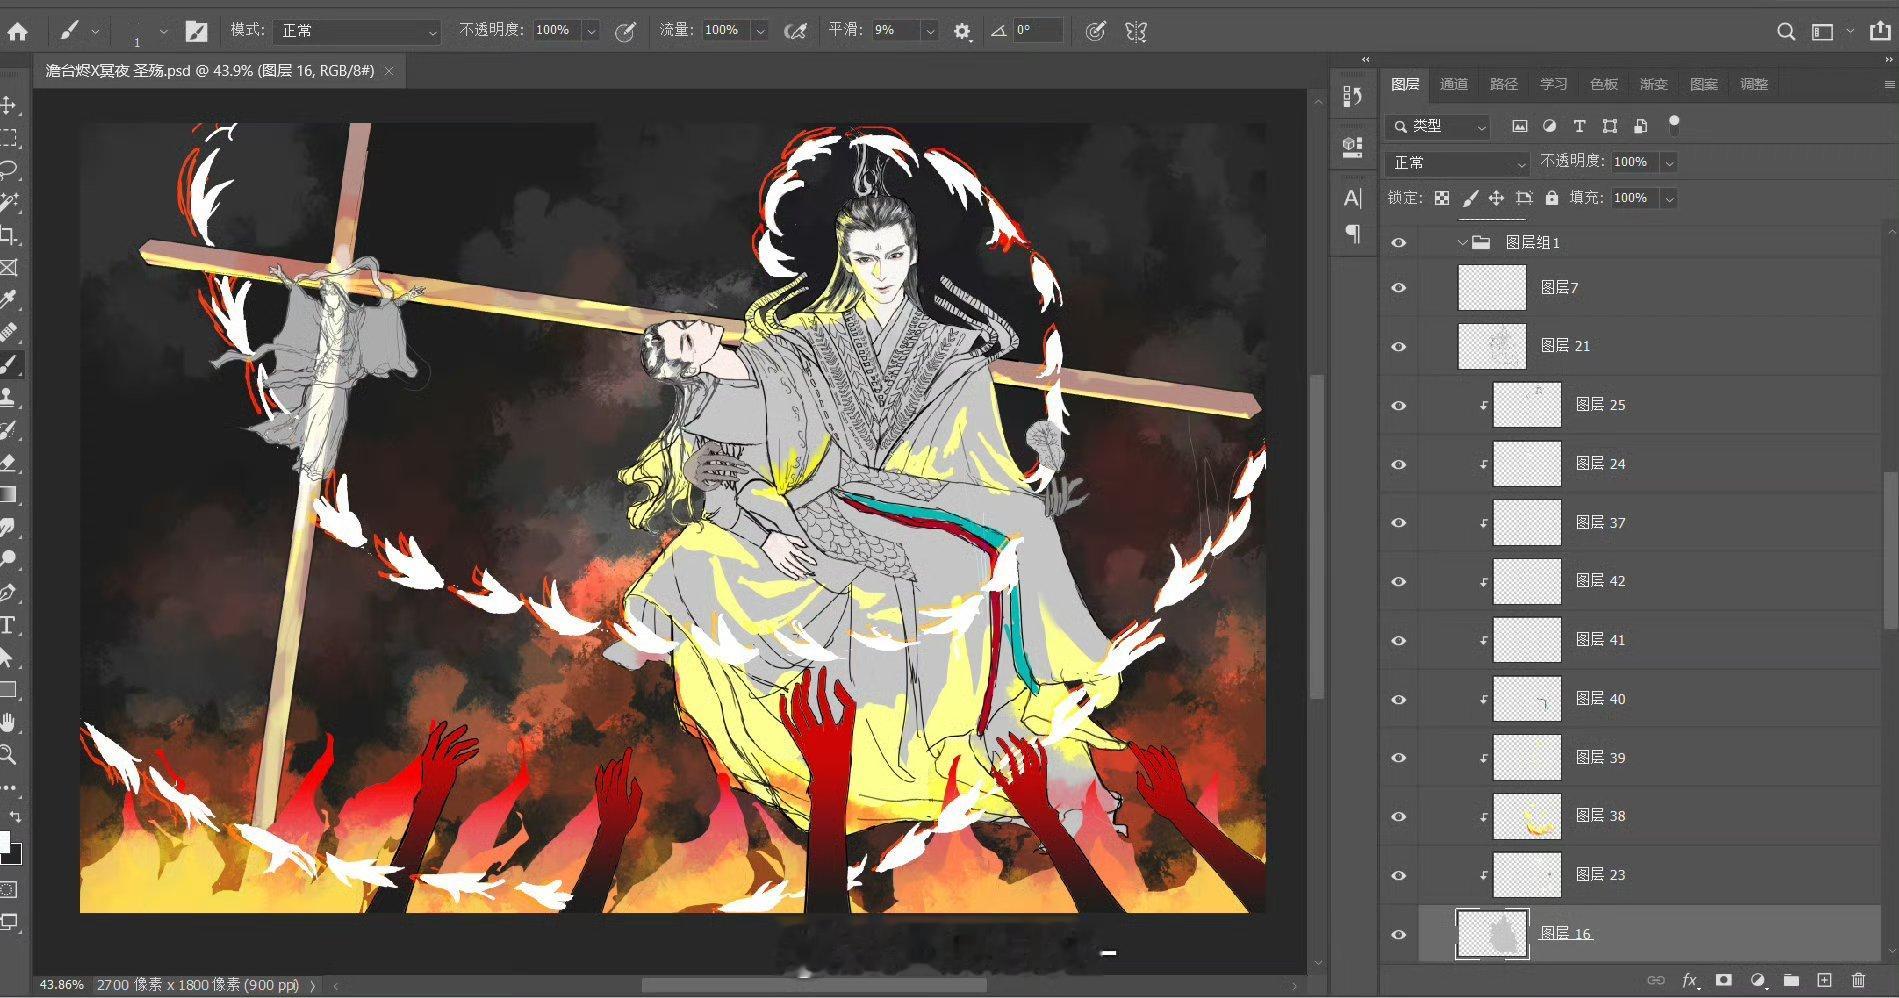Image resolution: width=1899 pixels, height=998 pixels.
Task: Hide layer 图层7 visibility eye
Action: pyautogui.click(x=1399, y=288)
